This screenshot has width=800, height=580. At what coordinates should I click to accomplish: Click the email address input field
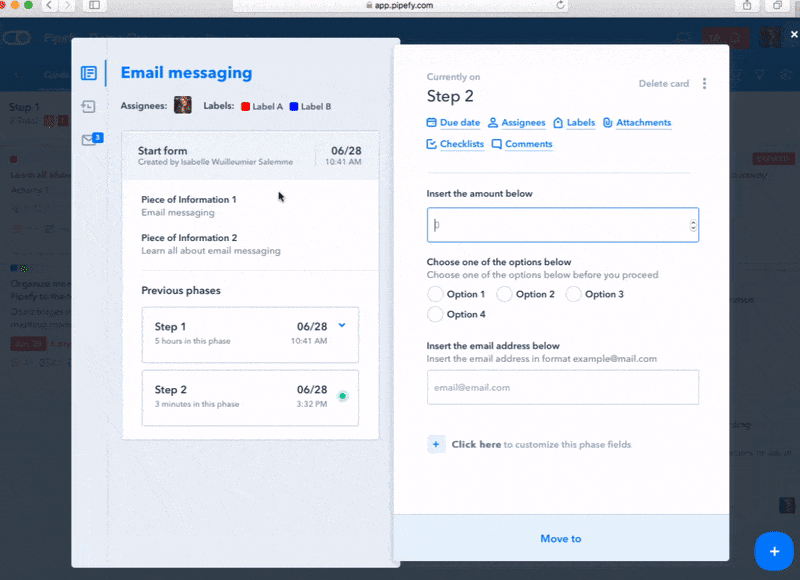pos(562,387)
